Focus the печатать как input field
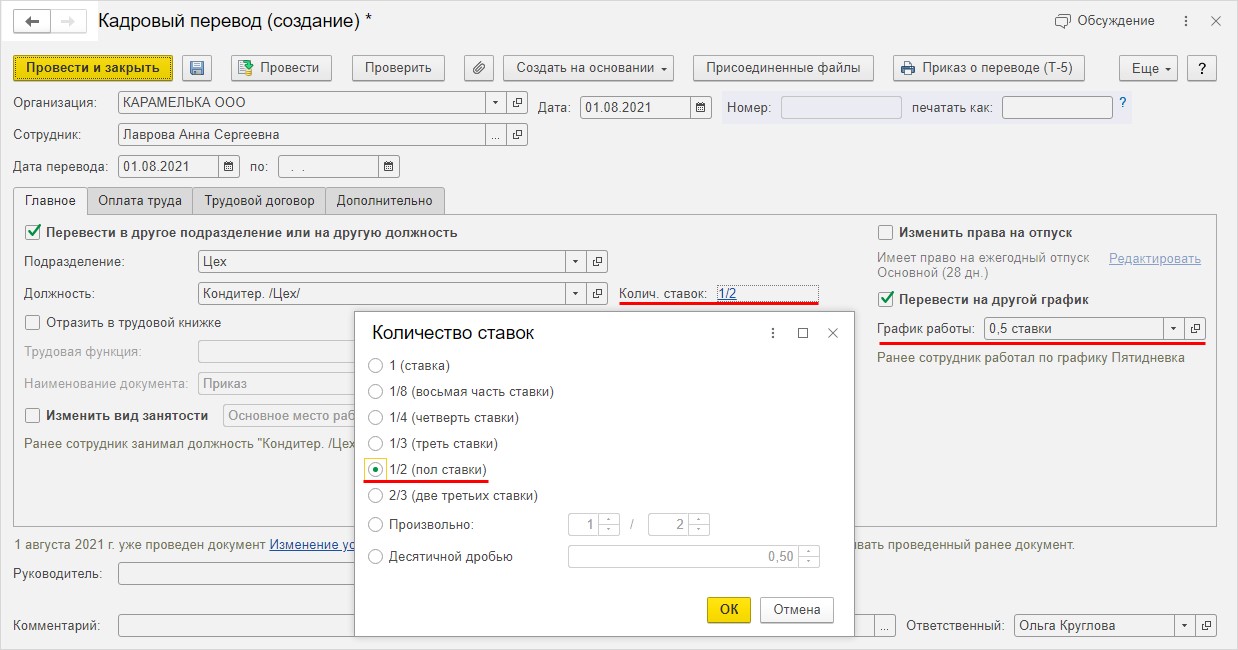This screenshot has height=650, width=1238. [x=1057, y=107]
